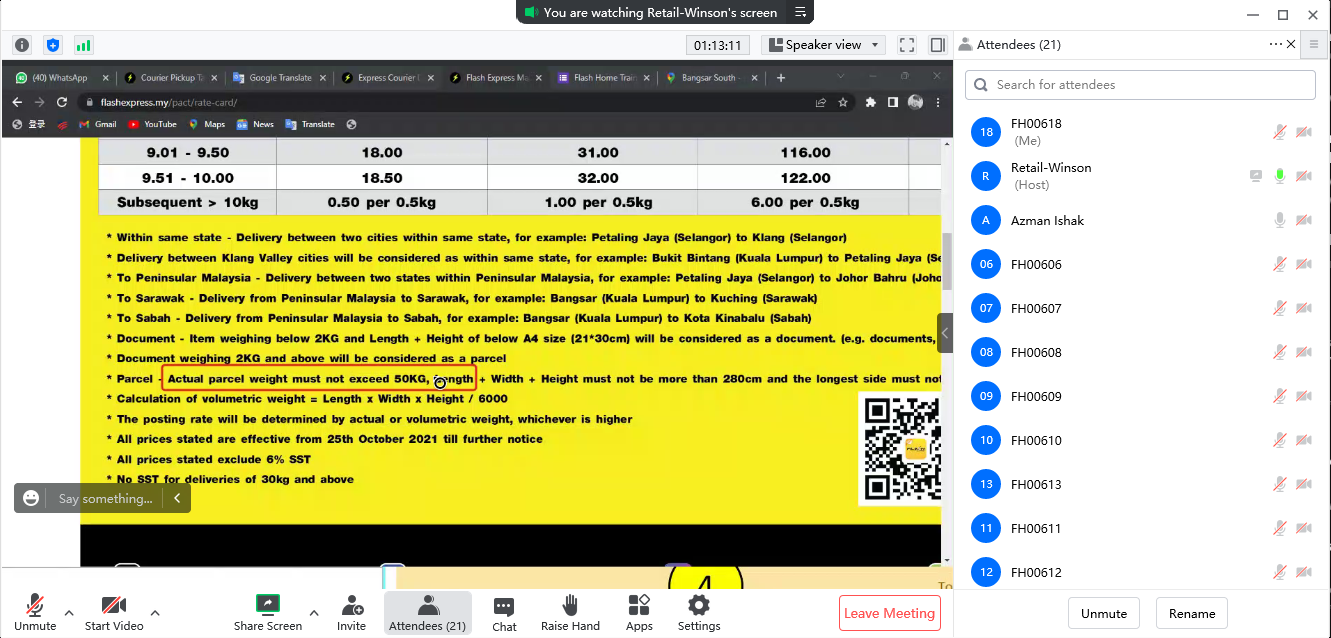Click the Translate bookmark in the shared browser
This screenshot has height=638, width=1331.
coord(310,124)
